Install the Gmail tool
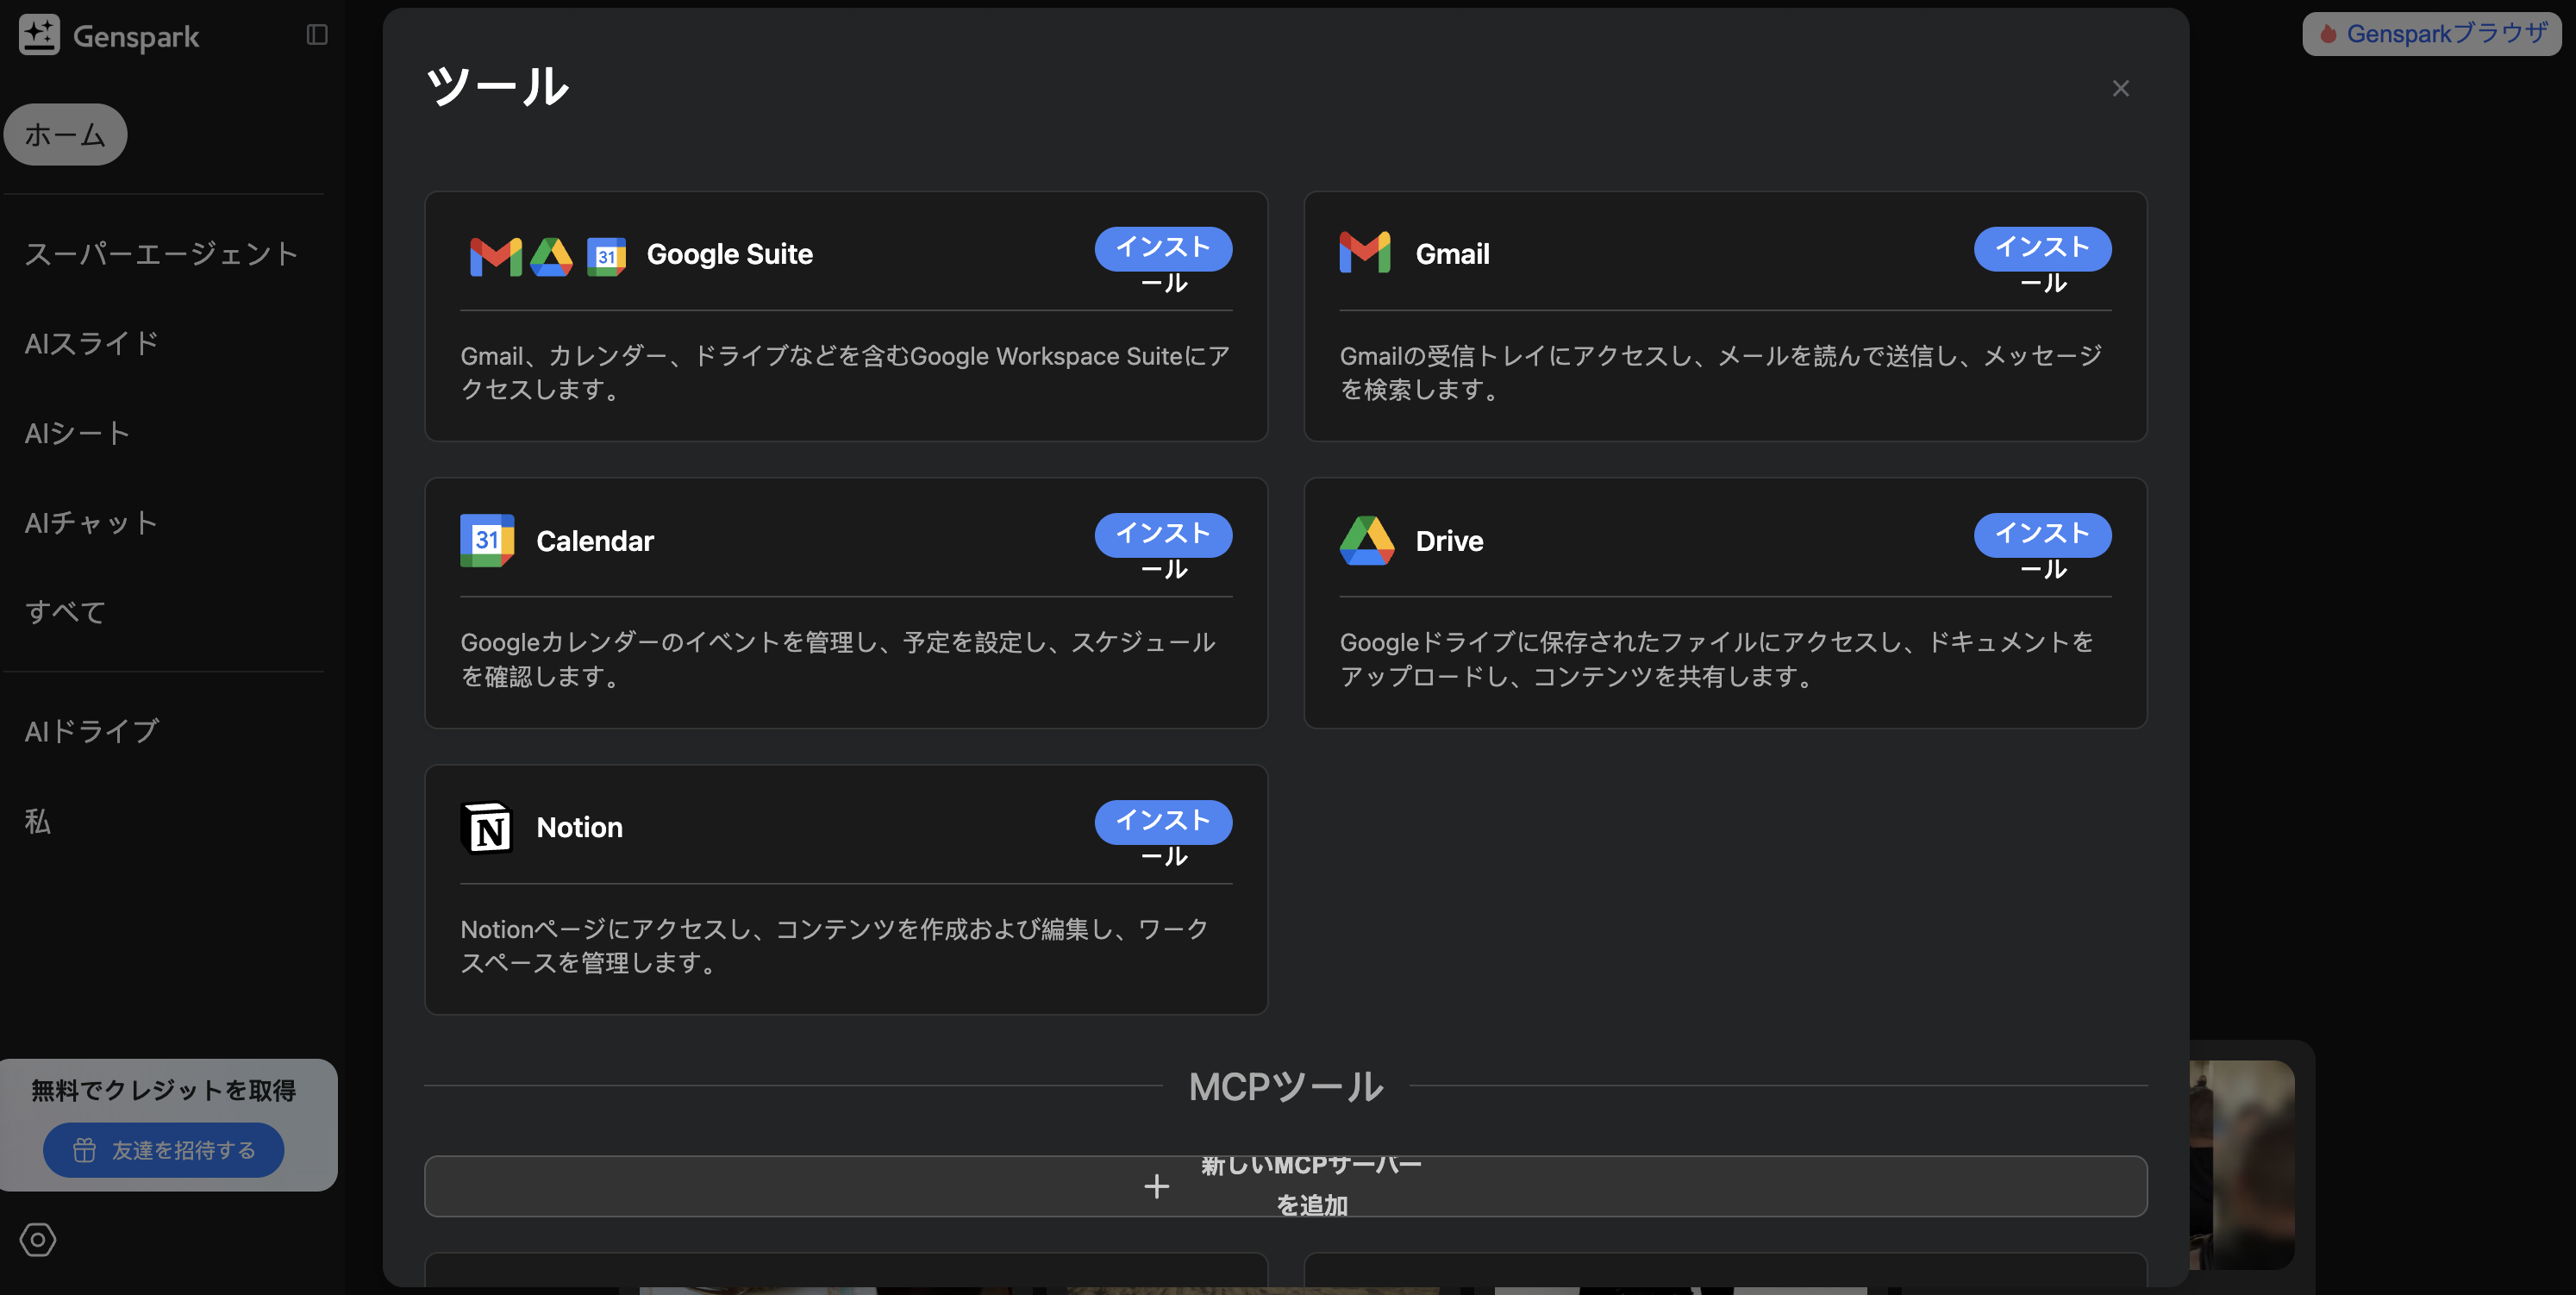Viewport: 2576px width, 1295px height. pos(2042,249)
